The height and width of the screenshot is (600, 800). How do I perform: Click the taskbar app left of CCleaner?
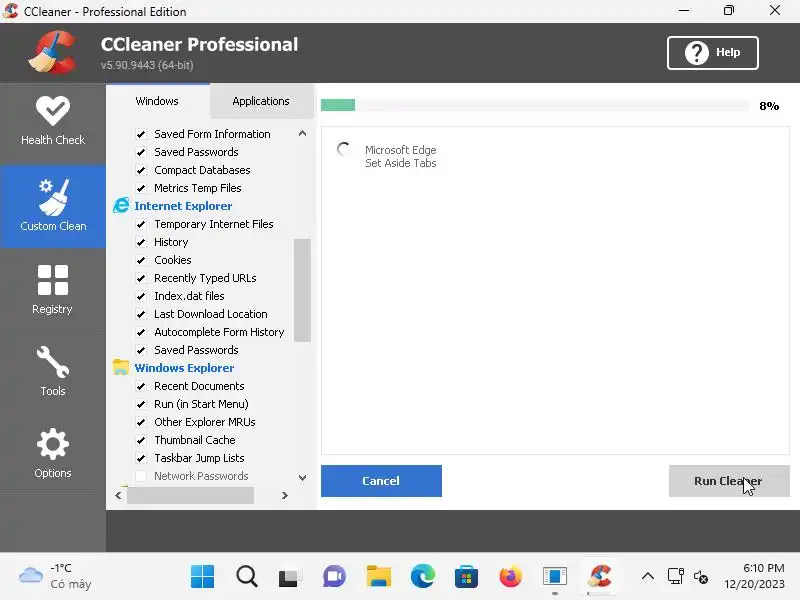(555, 577)
